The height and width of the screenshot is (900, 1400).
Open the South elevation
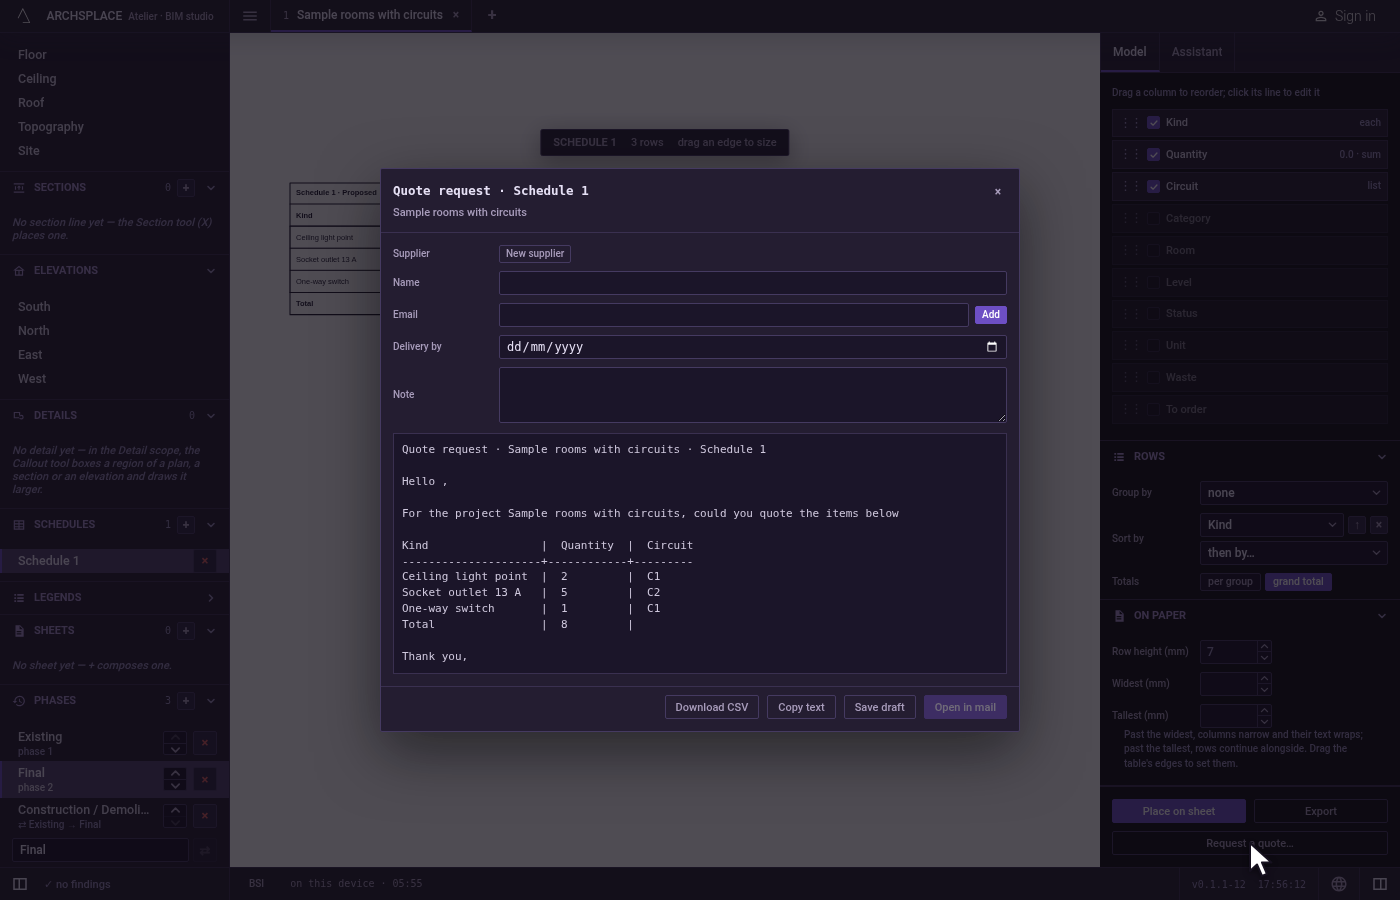34,307
